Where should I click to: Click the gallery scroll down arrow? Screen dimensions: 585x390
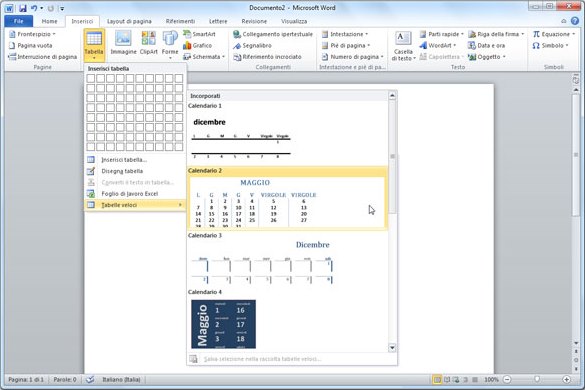392,348
